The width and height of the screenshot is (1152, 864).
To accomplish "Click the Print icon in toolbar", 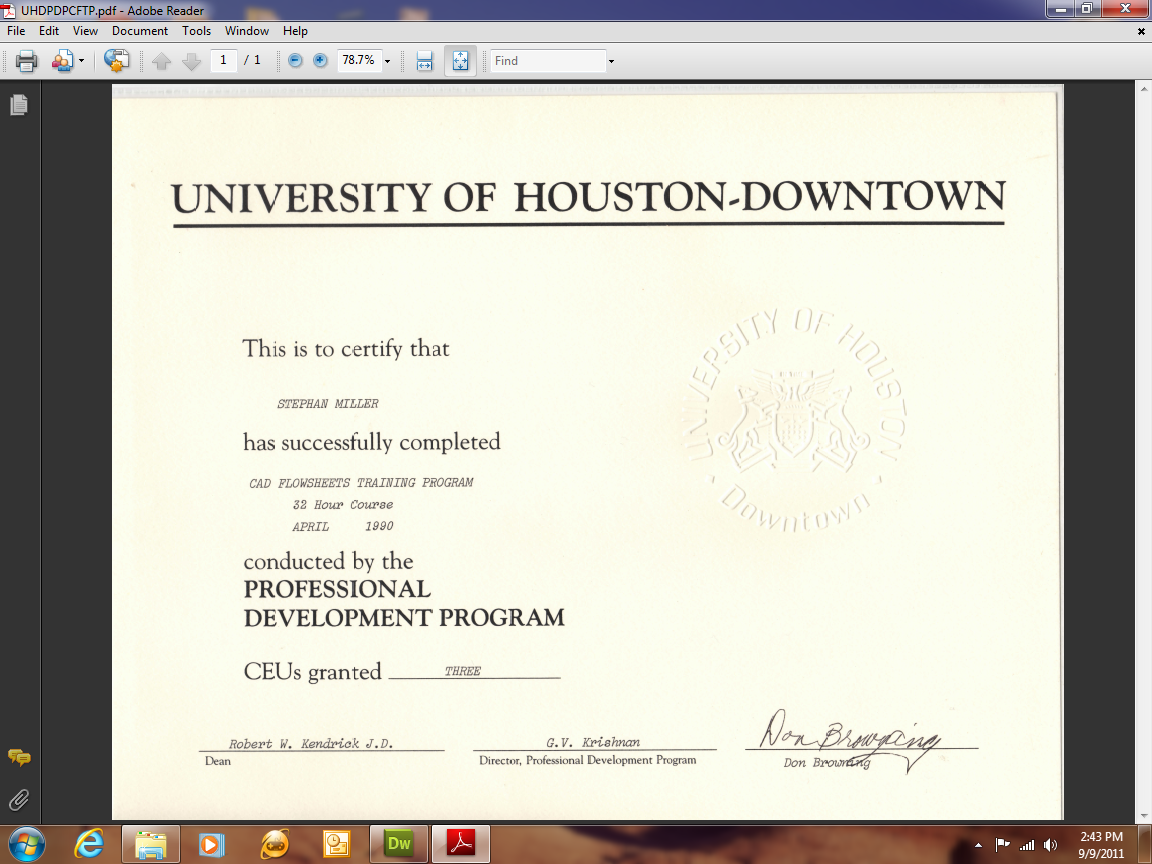I will click(x=26, y=60).
